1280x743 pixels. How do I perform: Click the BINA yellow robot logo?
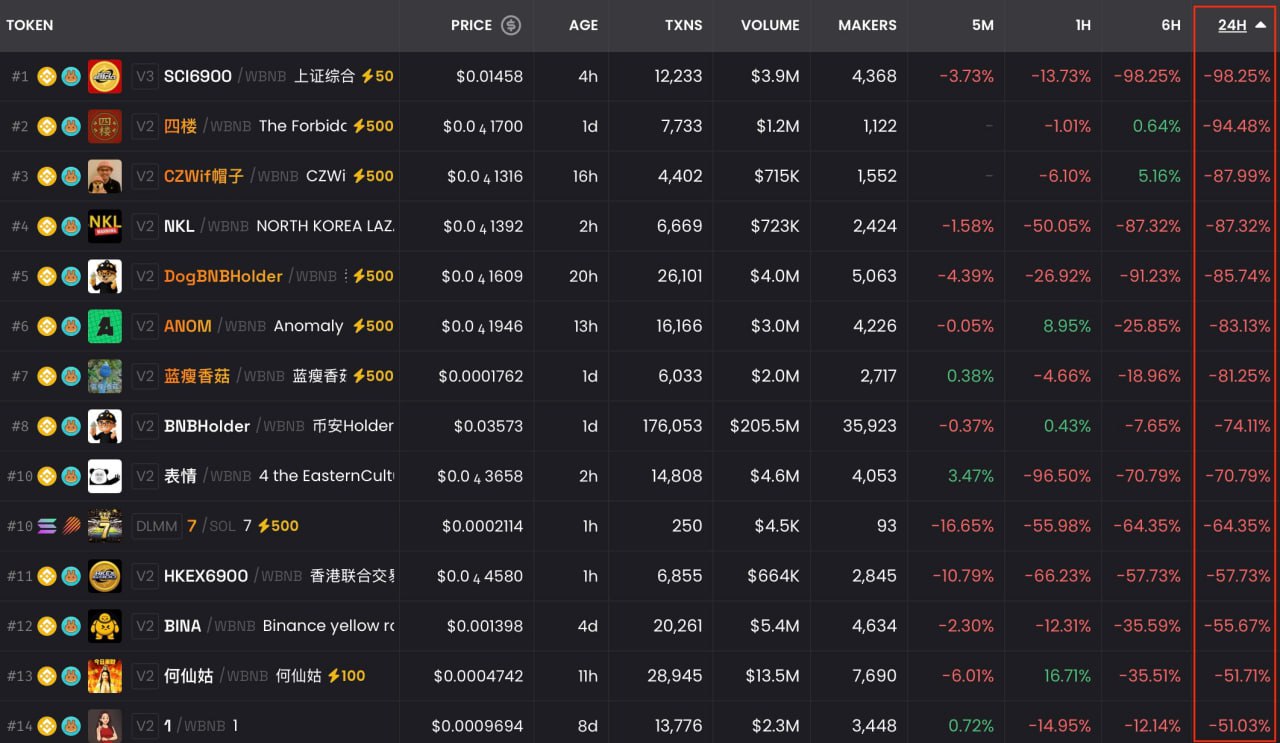(x=105, y=626)
